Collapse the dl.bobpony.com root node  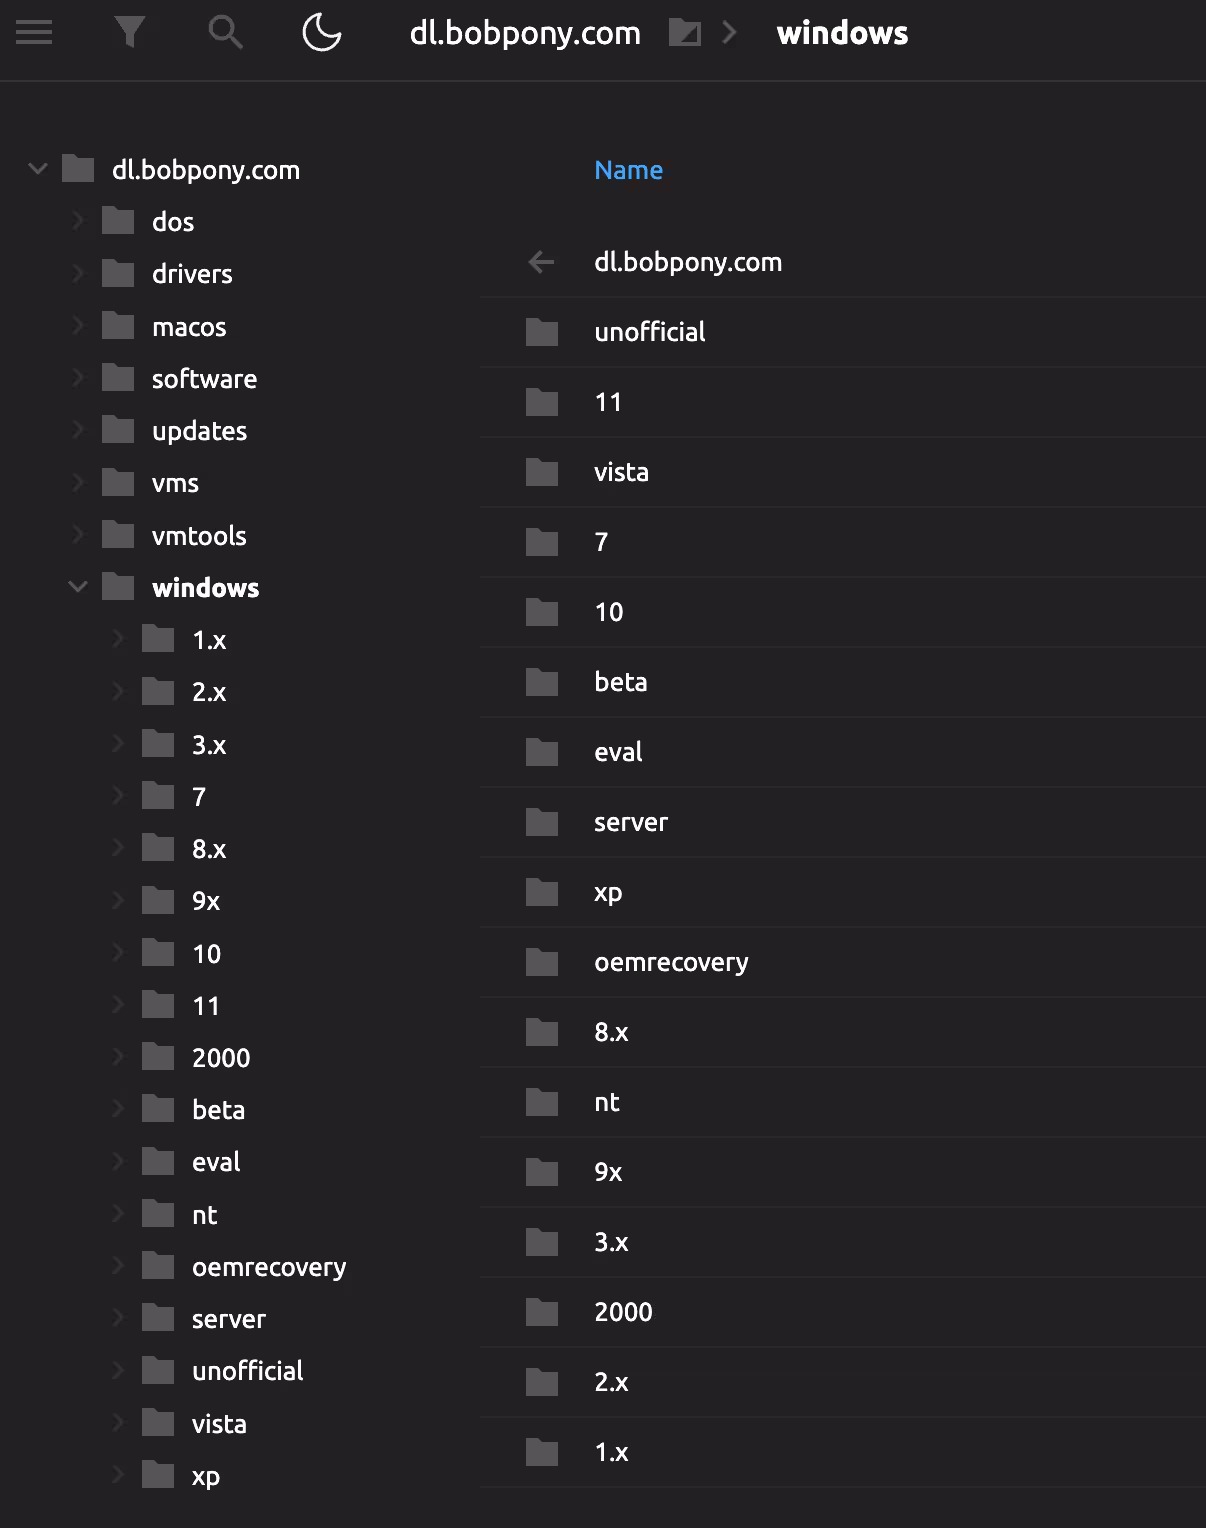tap(38, 169)
